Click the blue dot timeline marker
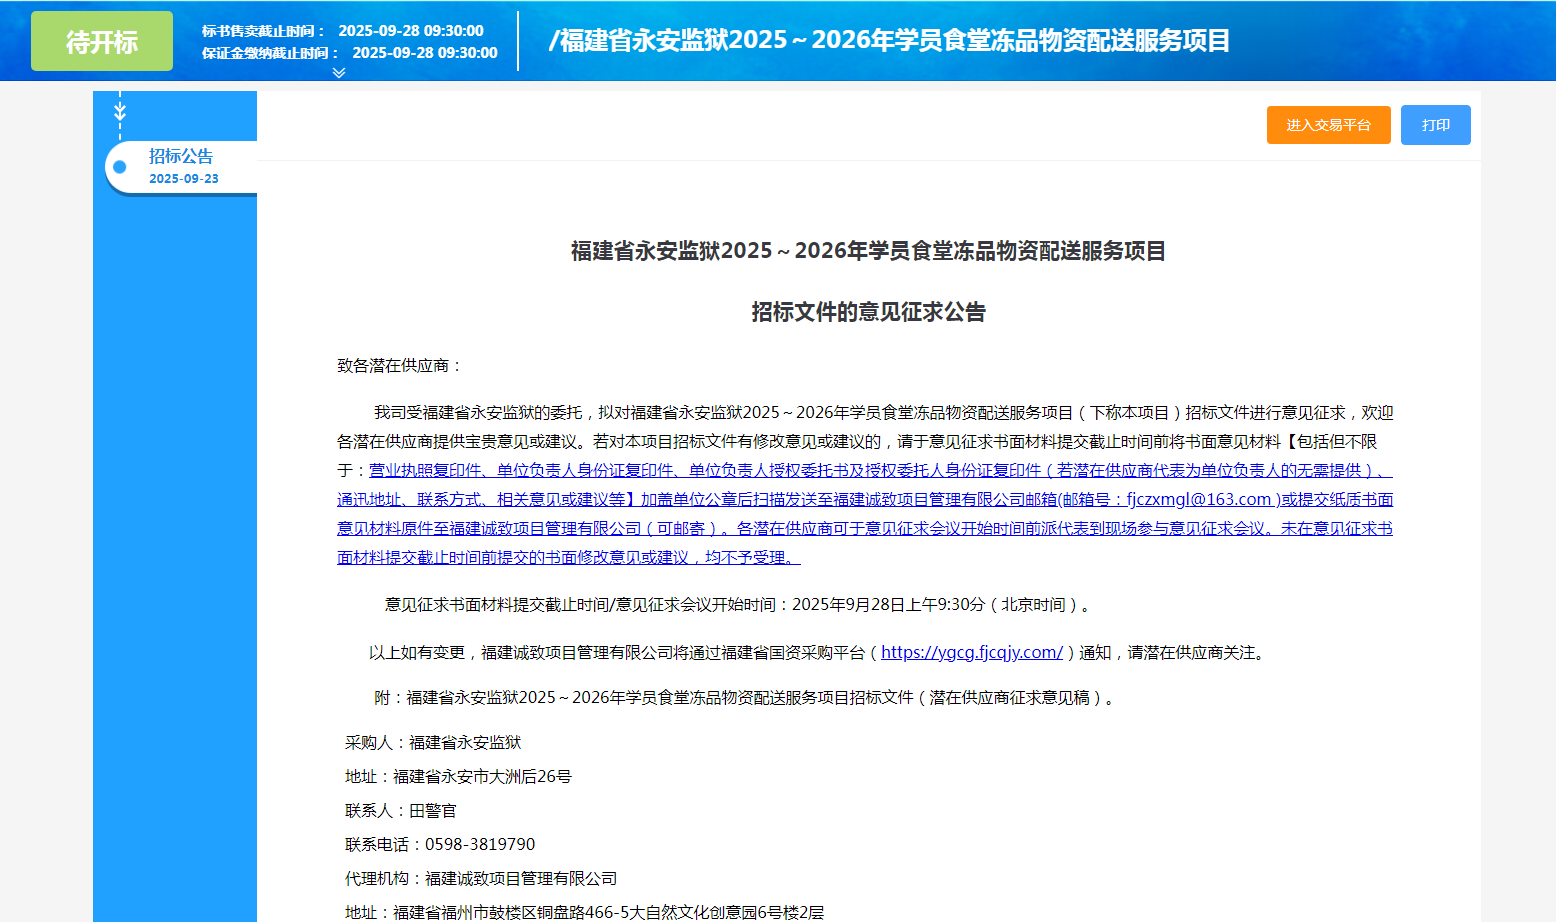 [120, 167]
